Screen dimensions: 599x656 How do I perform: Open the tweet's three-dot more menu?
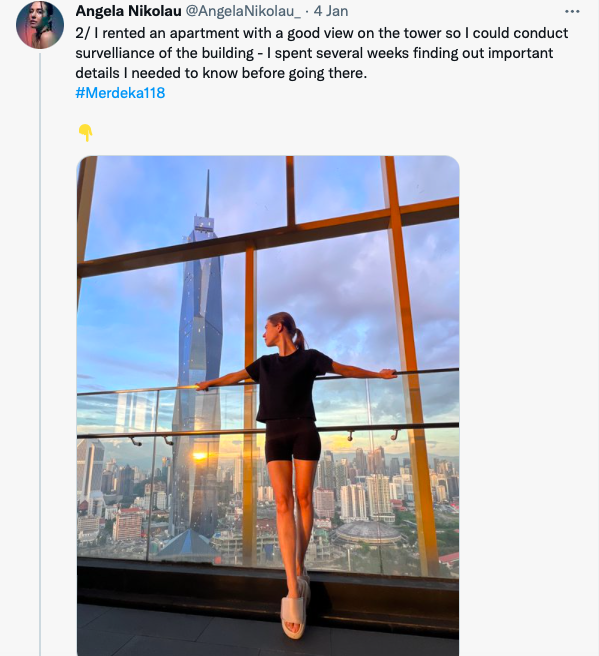572,12
